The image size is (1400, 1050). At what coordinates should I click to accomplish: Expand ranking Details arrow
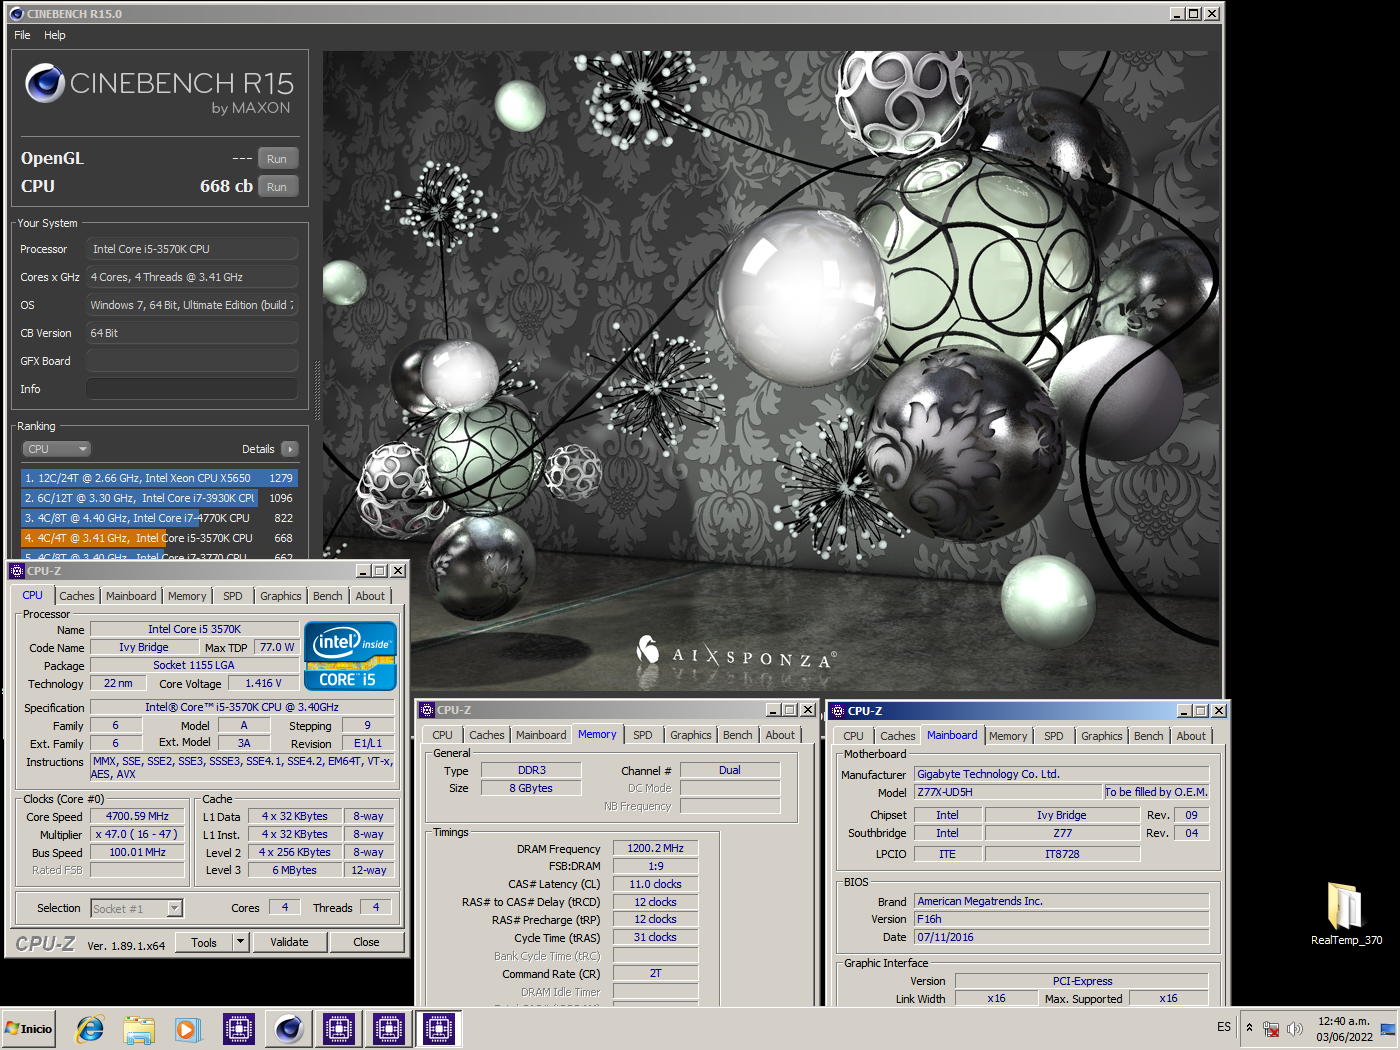coord(290,449)
